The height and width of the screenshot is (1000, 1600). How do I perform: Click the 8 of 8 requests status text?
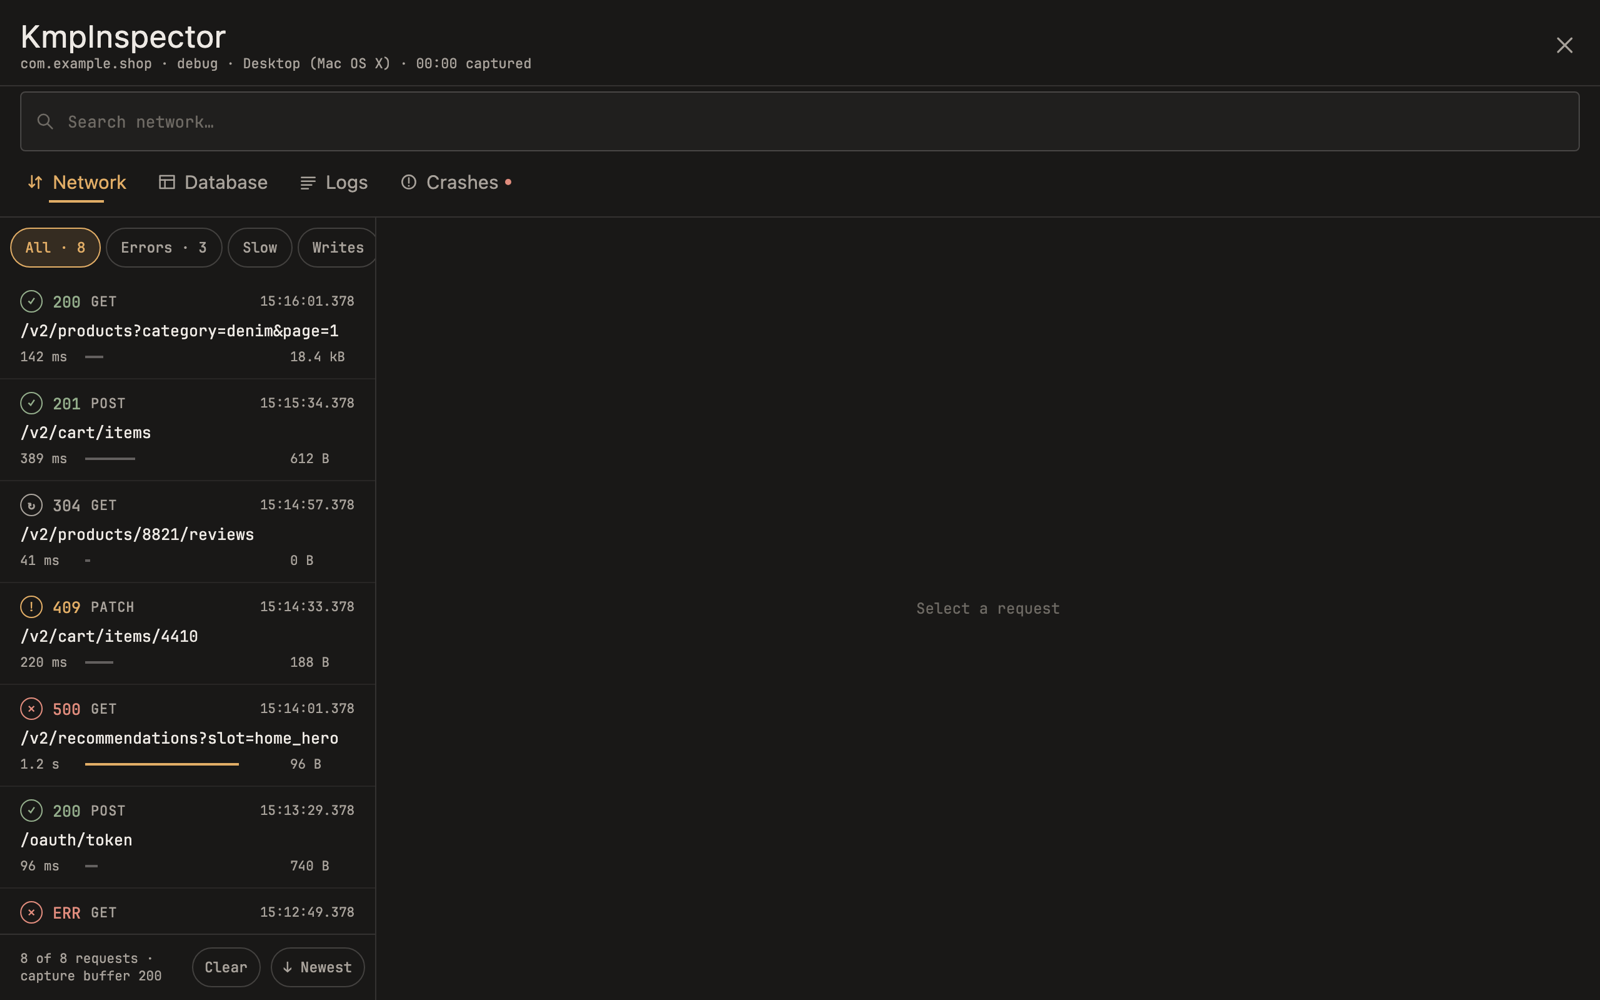pyautogui.click(x=91, y=967)
